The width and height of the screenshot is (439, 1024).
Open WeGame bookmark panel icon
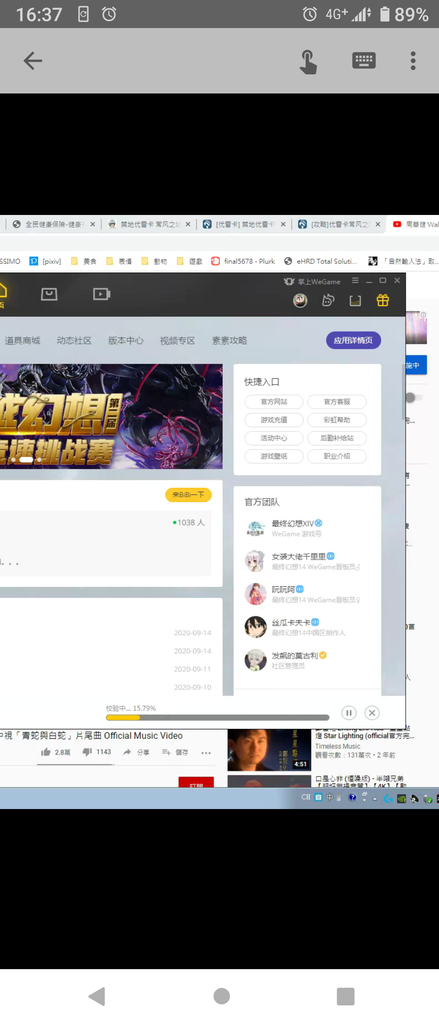(x=355, y=300)
